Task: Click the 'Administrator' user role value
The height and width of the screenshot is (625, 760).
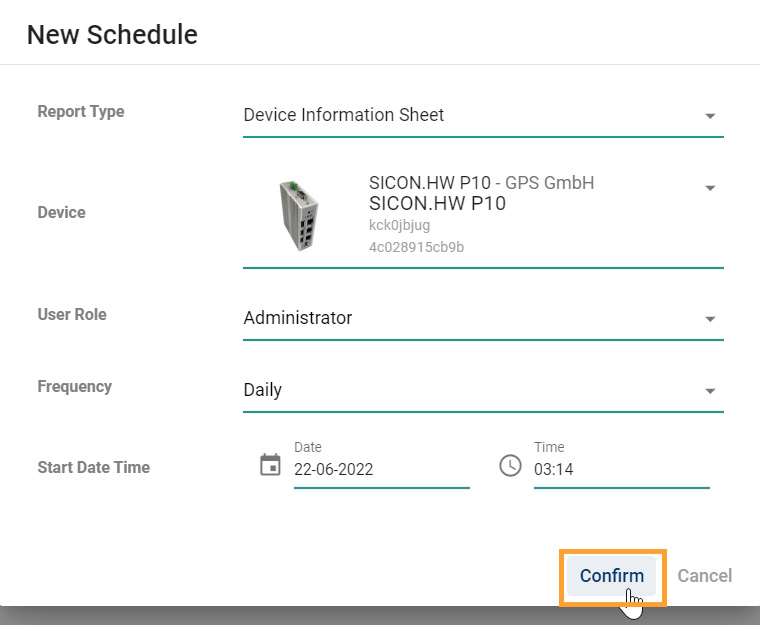Action: pos(298,318)
